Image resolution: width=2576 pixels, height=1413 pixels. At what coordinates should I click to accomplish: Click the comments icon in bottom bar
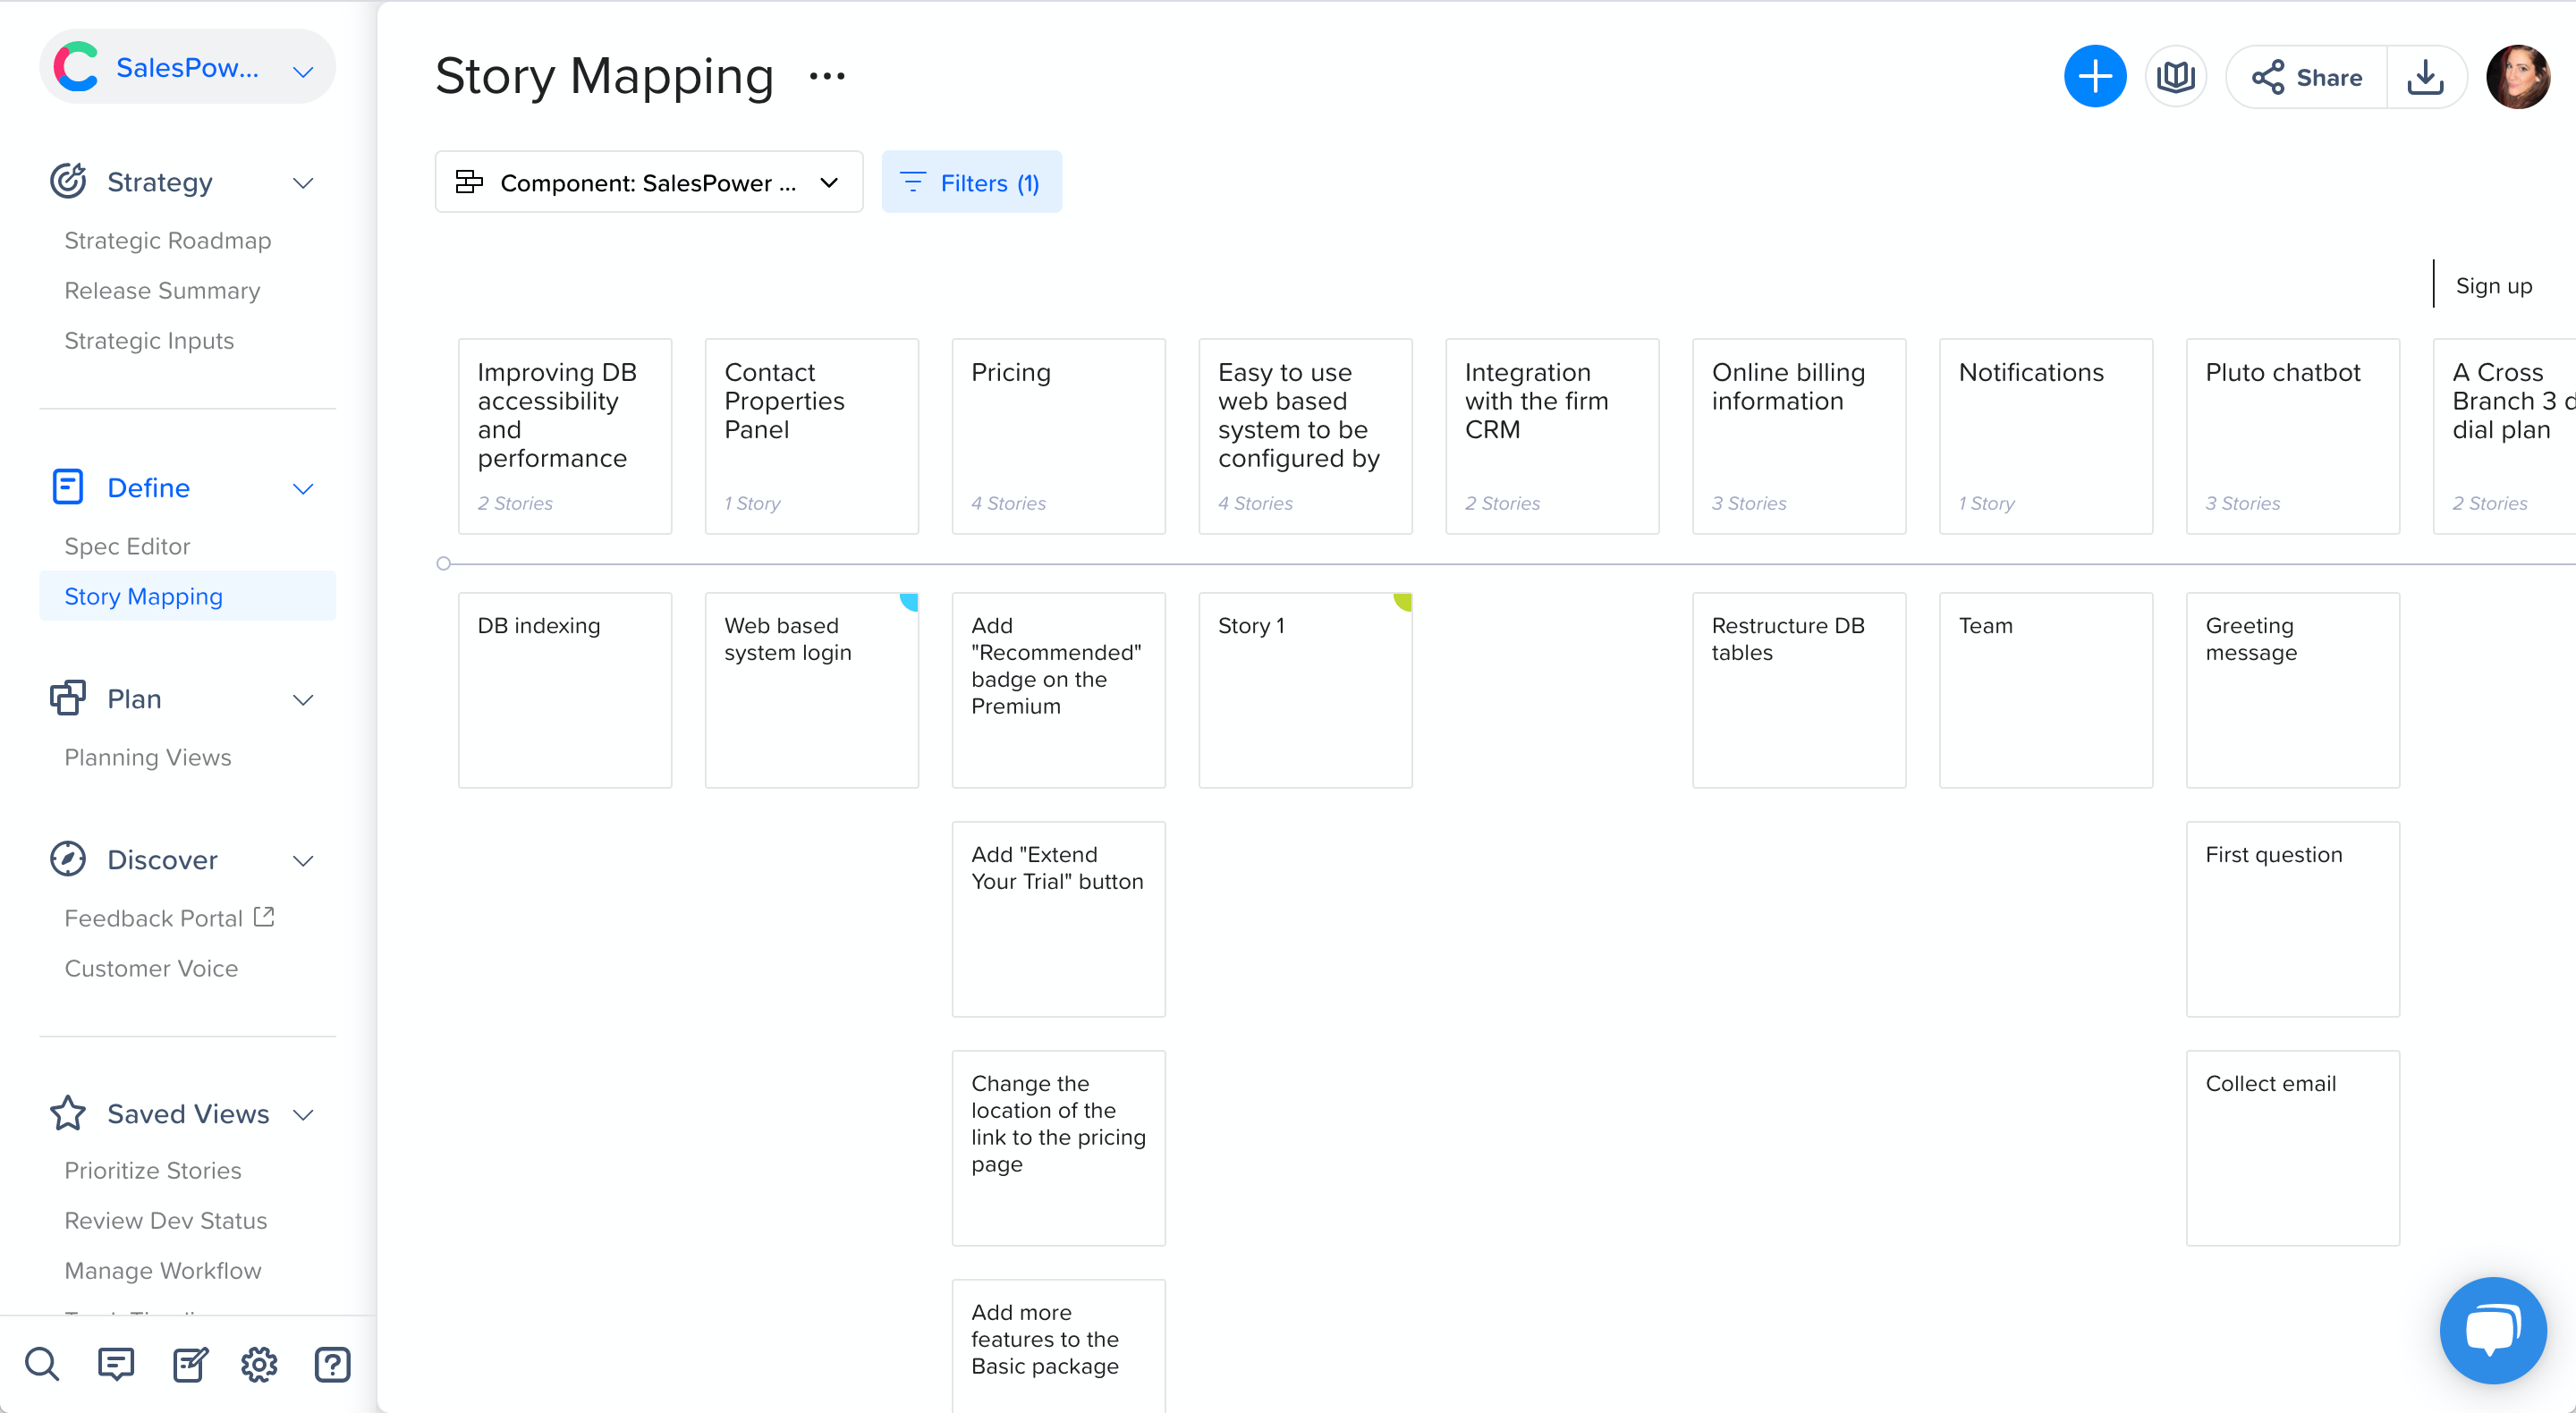point(116,1363)
